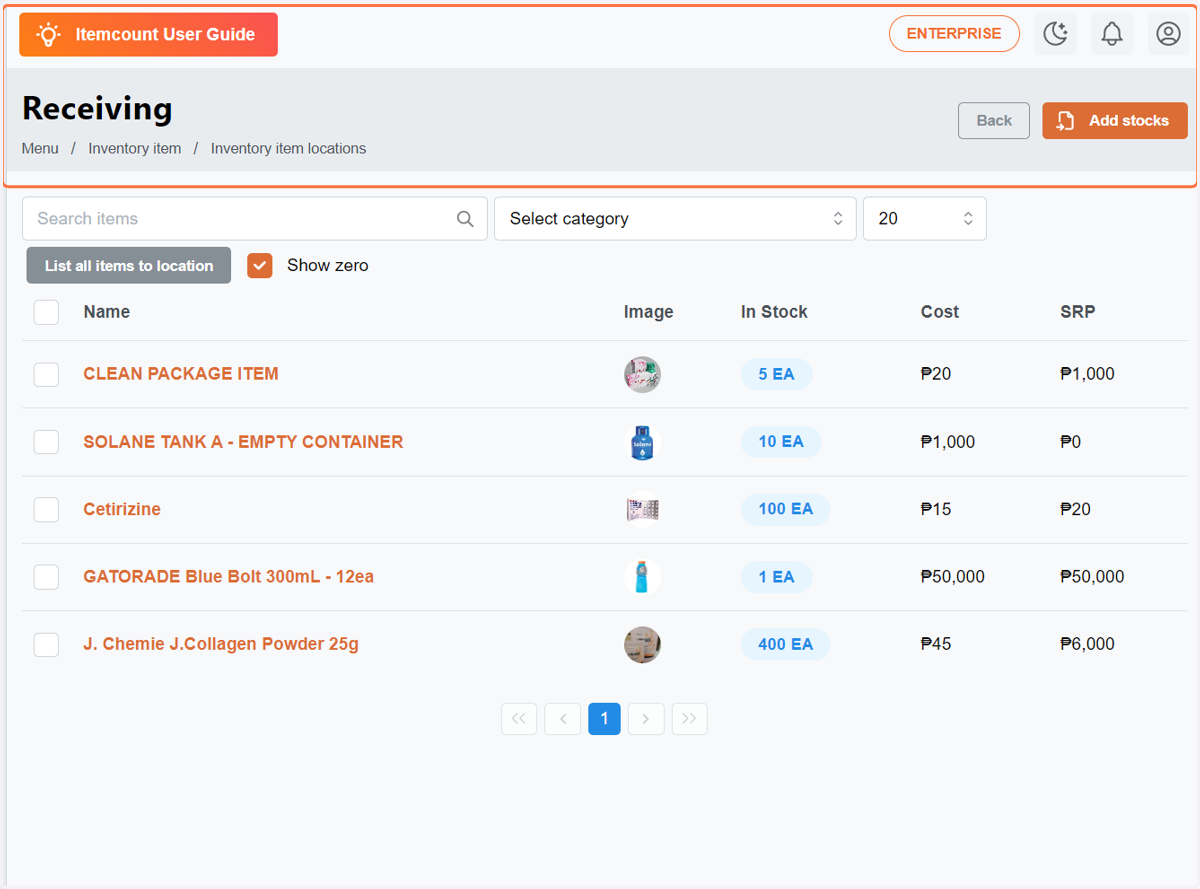Click the ENTERPRISE plan badge

pyautogui.click(x=954, y=34)
